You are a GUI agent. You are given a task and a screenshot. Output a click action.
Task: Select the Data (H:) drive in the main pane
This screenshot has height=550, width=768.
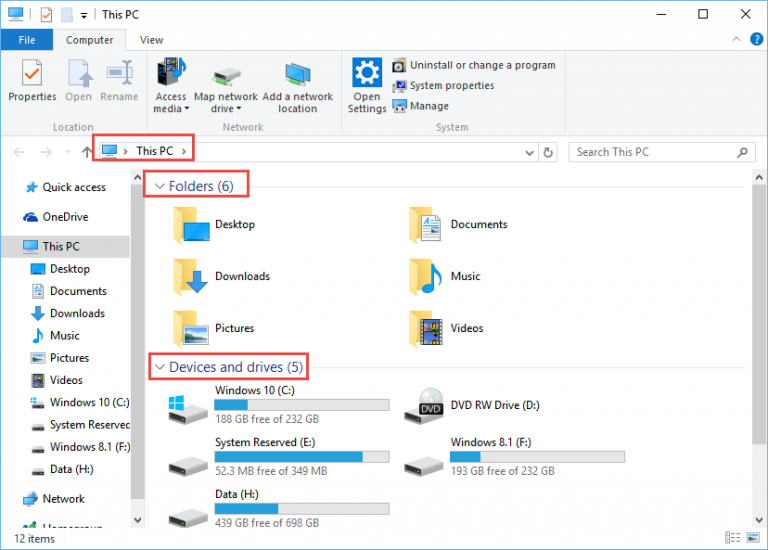tap(279, 508)
